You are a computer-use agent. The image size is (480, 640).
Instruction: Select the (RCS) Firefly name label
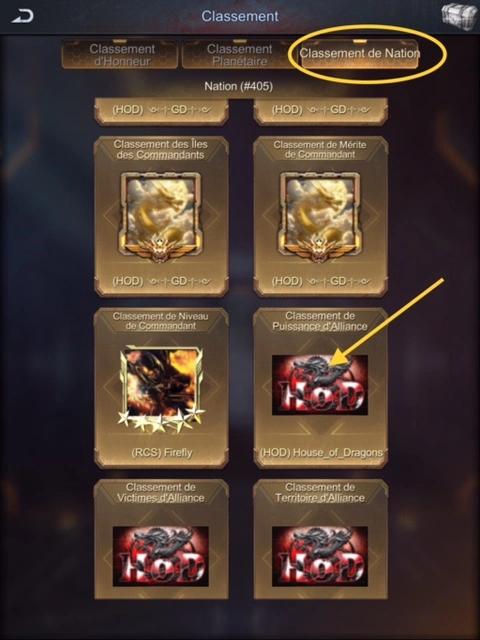click(162, 453)
